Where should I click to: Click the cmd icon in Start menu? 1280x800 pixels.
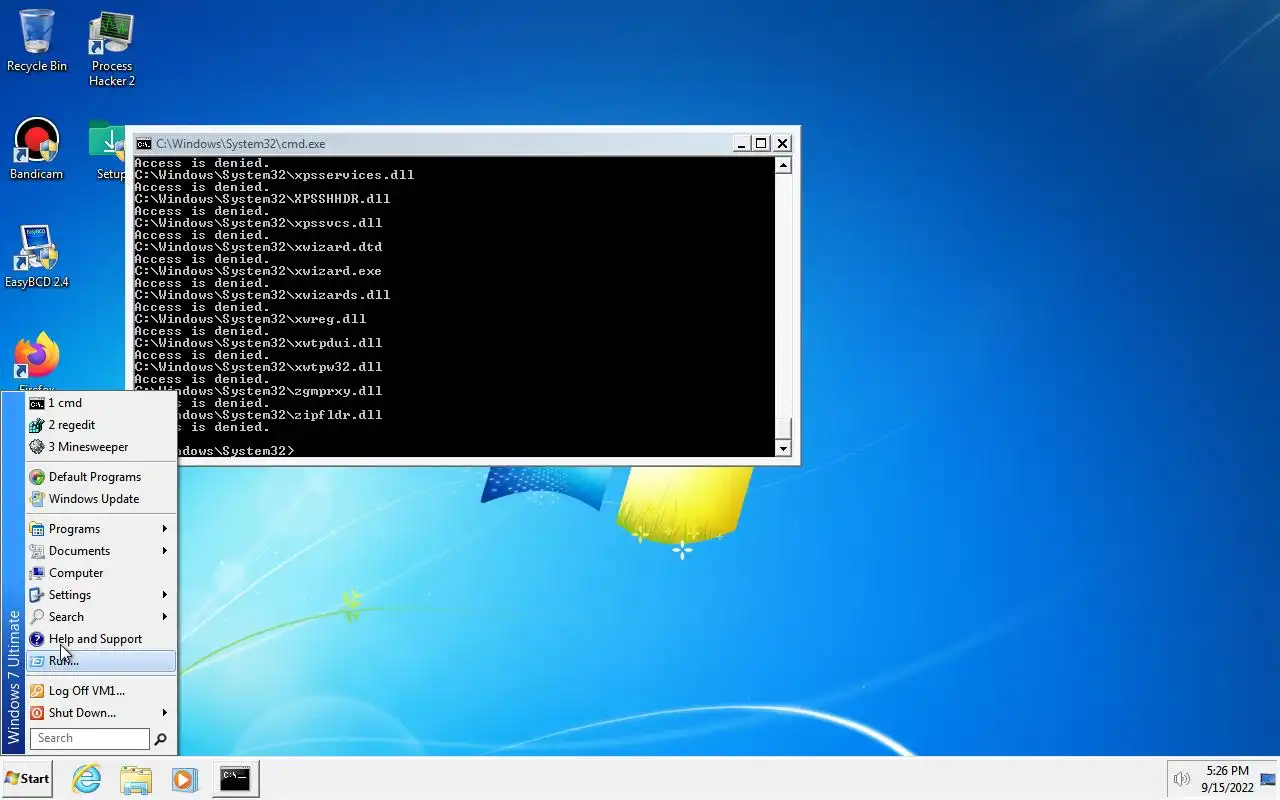coord(37,403)
